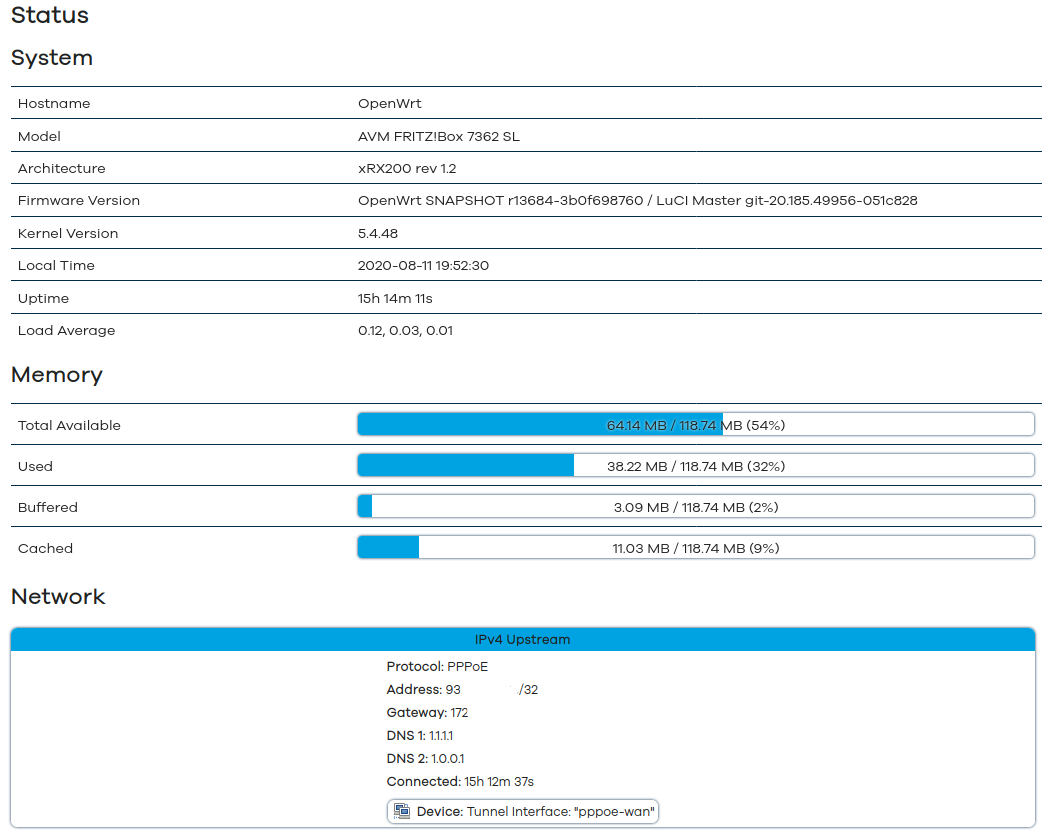Click the Used memory progress bar
Image resolution: width=1049 pixels, height=836 pixels.
[695, 466]
